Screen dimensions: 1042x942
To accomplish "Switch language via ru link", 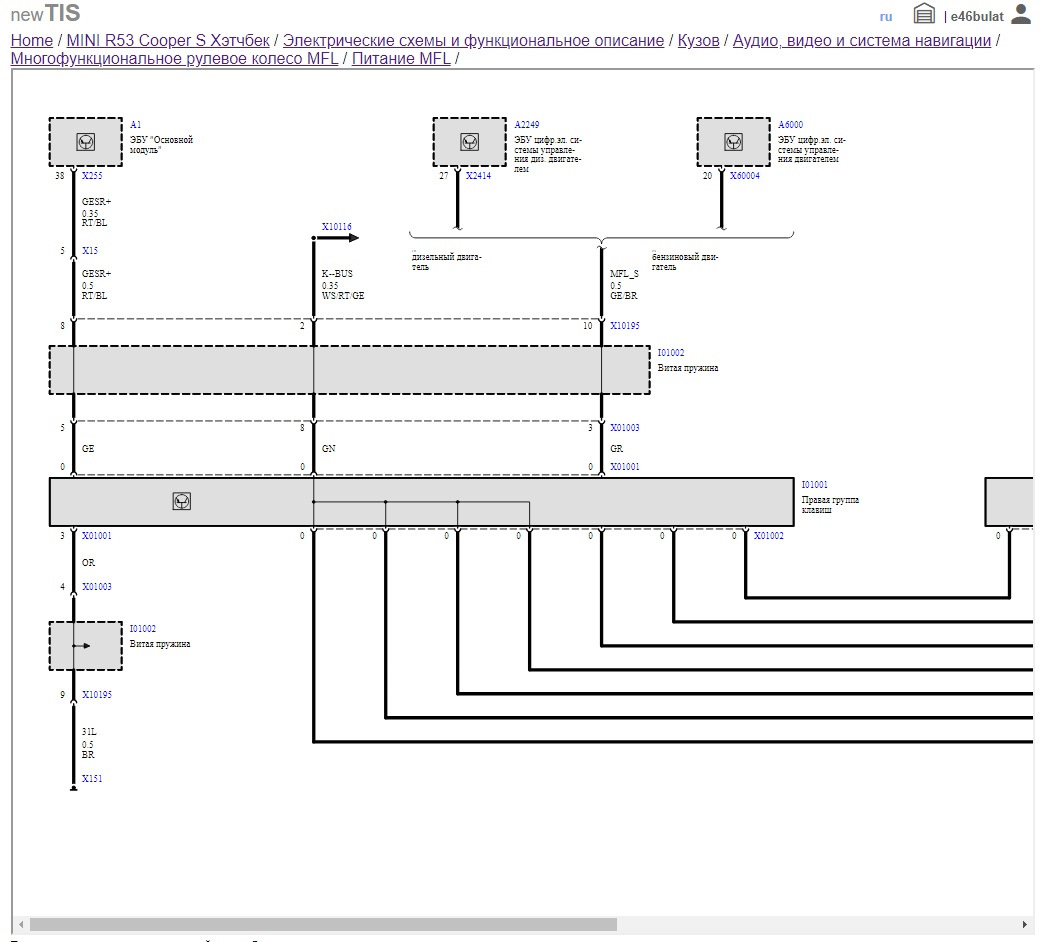I will pos(886,17).
